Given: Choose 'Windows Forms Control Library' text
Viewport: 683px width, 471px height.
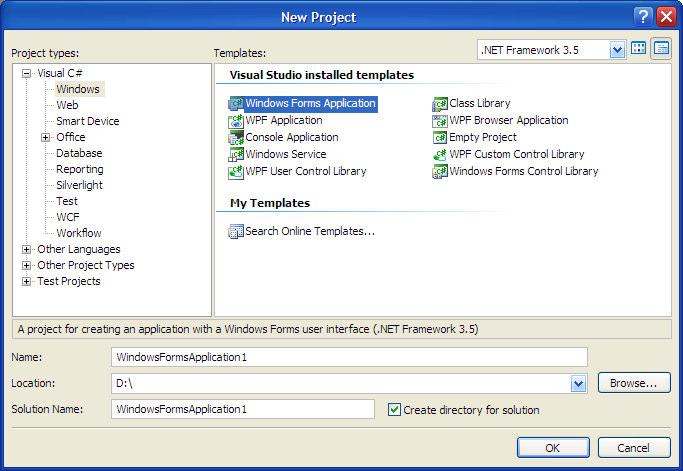Looking at the screenshot, I should pyautogui.click(x=524, y=172).
